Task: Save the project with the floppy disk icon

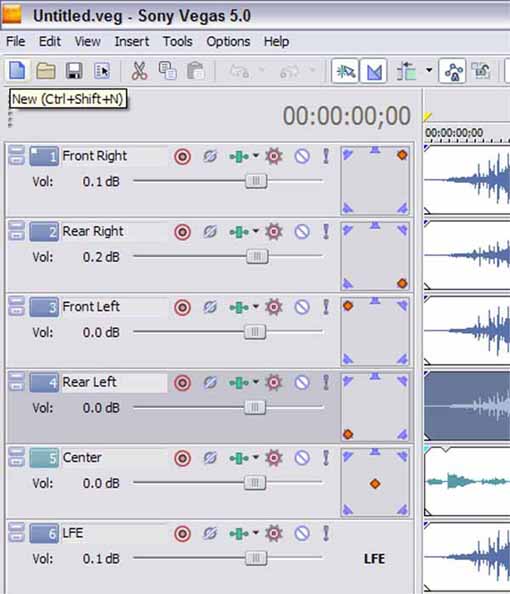Action: (x=74, y=71)
